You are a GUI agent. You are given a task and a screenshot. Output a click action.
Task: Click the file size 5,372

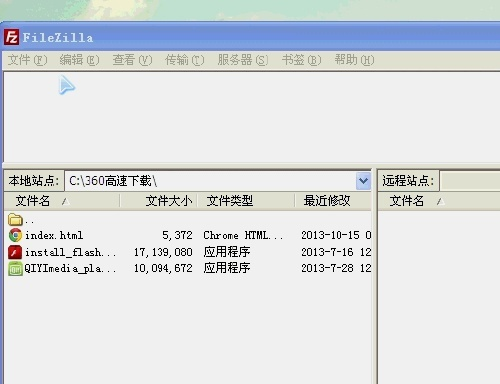[x=177, y=236]
